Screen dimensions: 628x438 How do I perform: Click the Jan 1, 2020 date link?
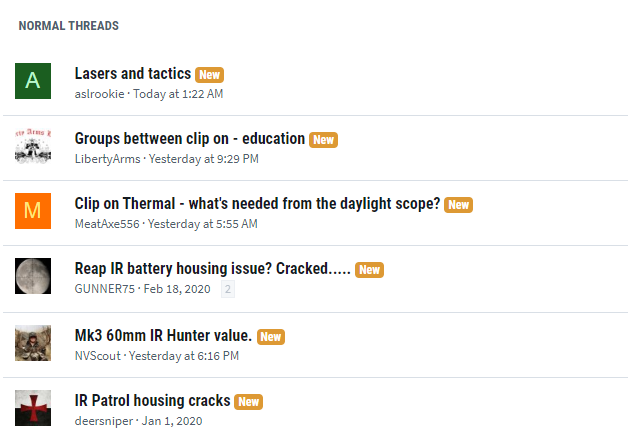point(172,421)
